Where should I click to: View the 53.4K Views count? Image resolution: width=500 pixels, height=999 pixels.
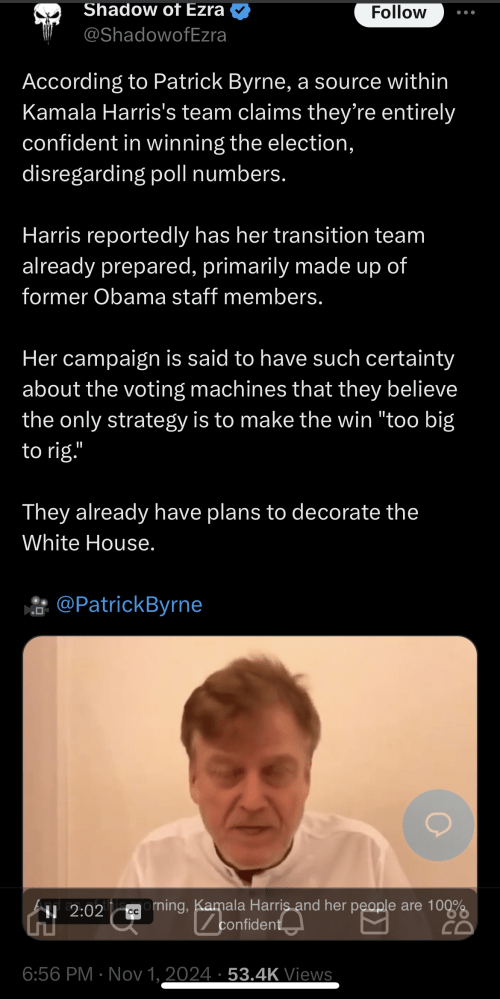[x=279, y=975]
